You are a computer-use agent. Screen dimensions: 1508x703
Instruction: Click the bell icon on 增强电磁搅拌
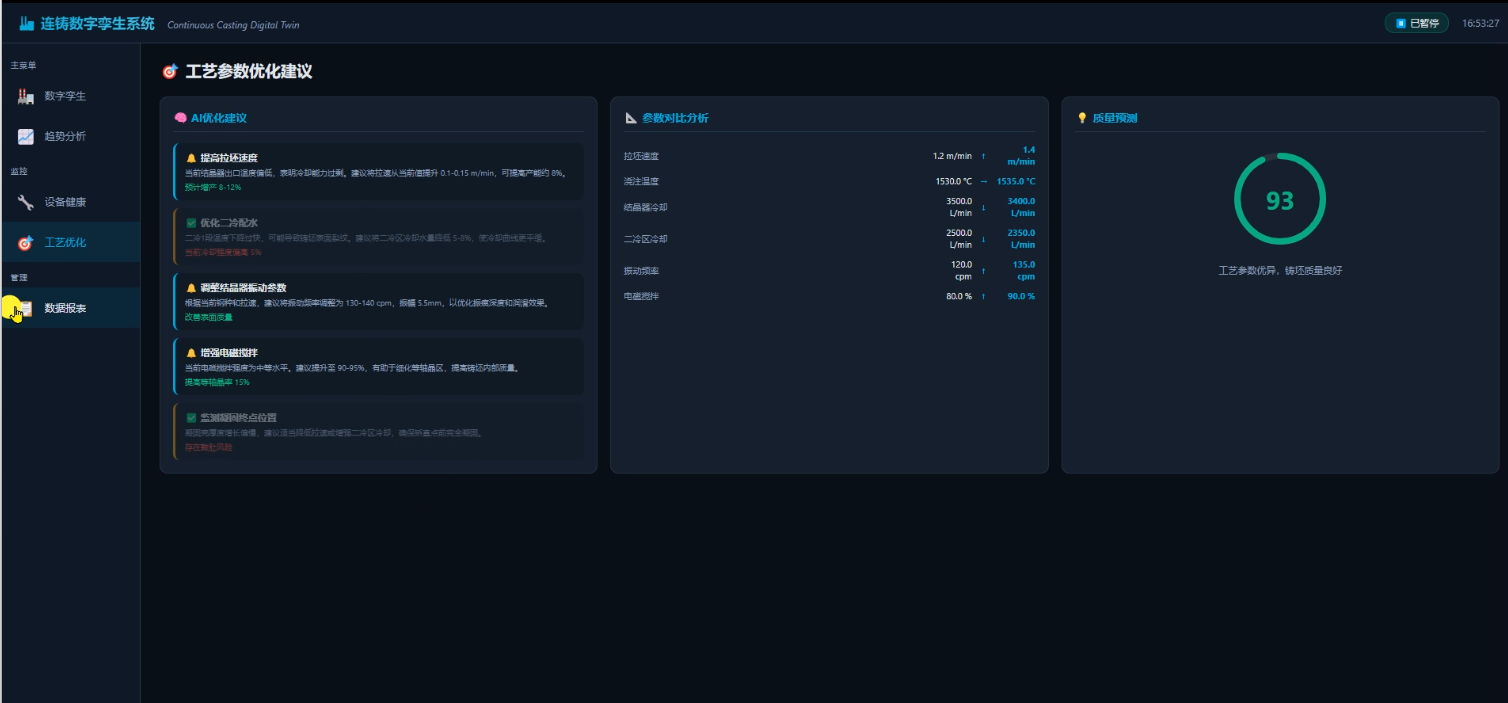pyautogui.click(x=191, y=353)
